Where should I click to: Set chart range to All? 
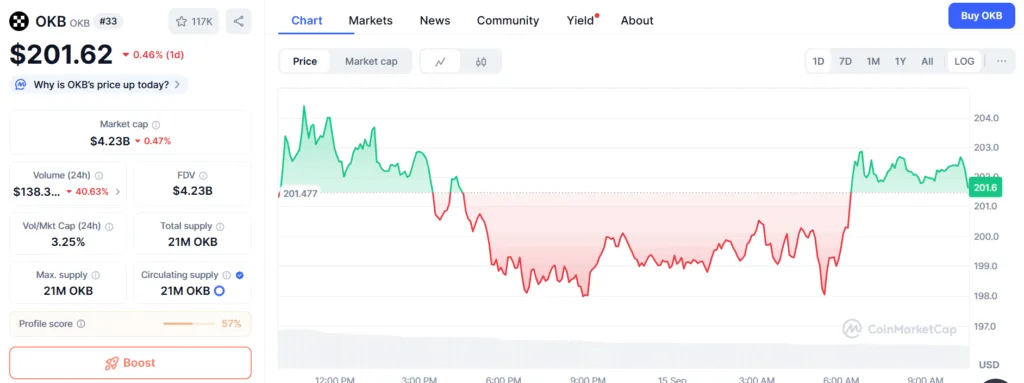point(927,61)
